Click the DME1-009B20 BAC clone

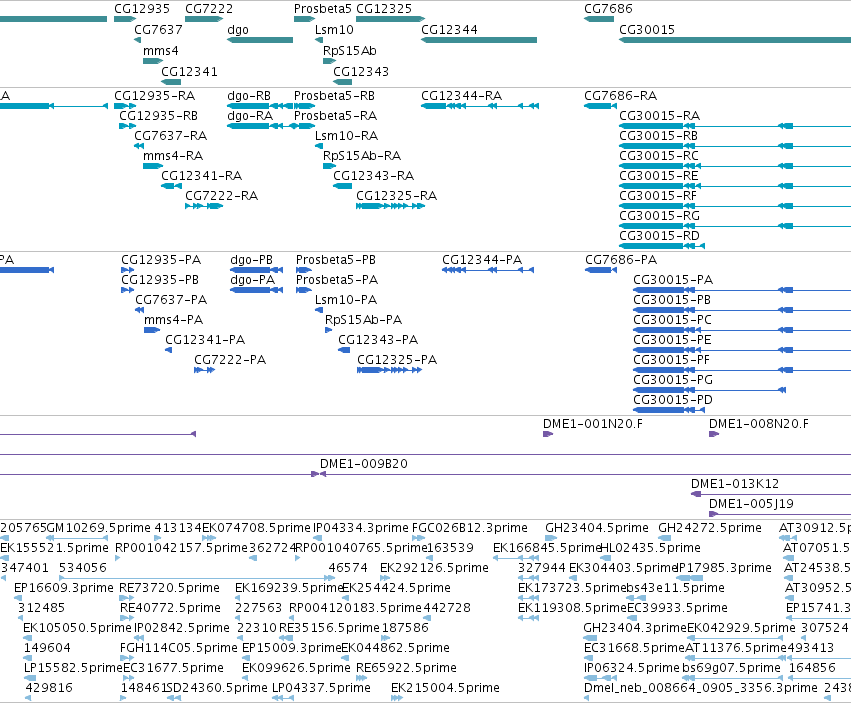coord(586,474)
